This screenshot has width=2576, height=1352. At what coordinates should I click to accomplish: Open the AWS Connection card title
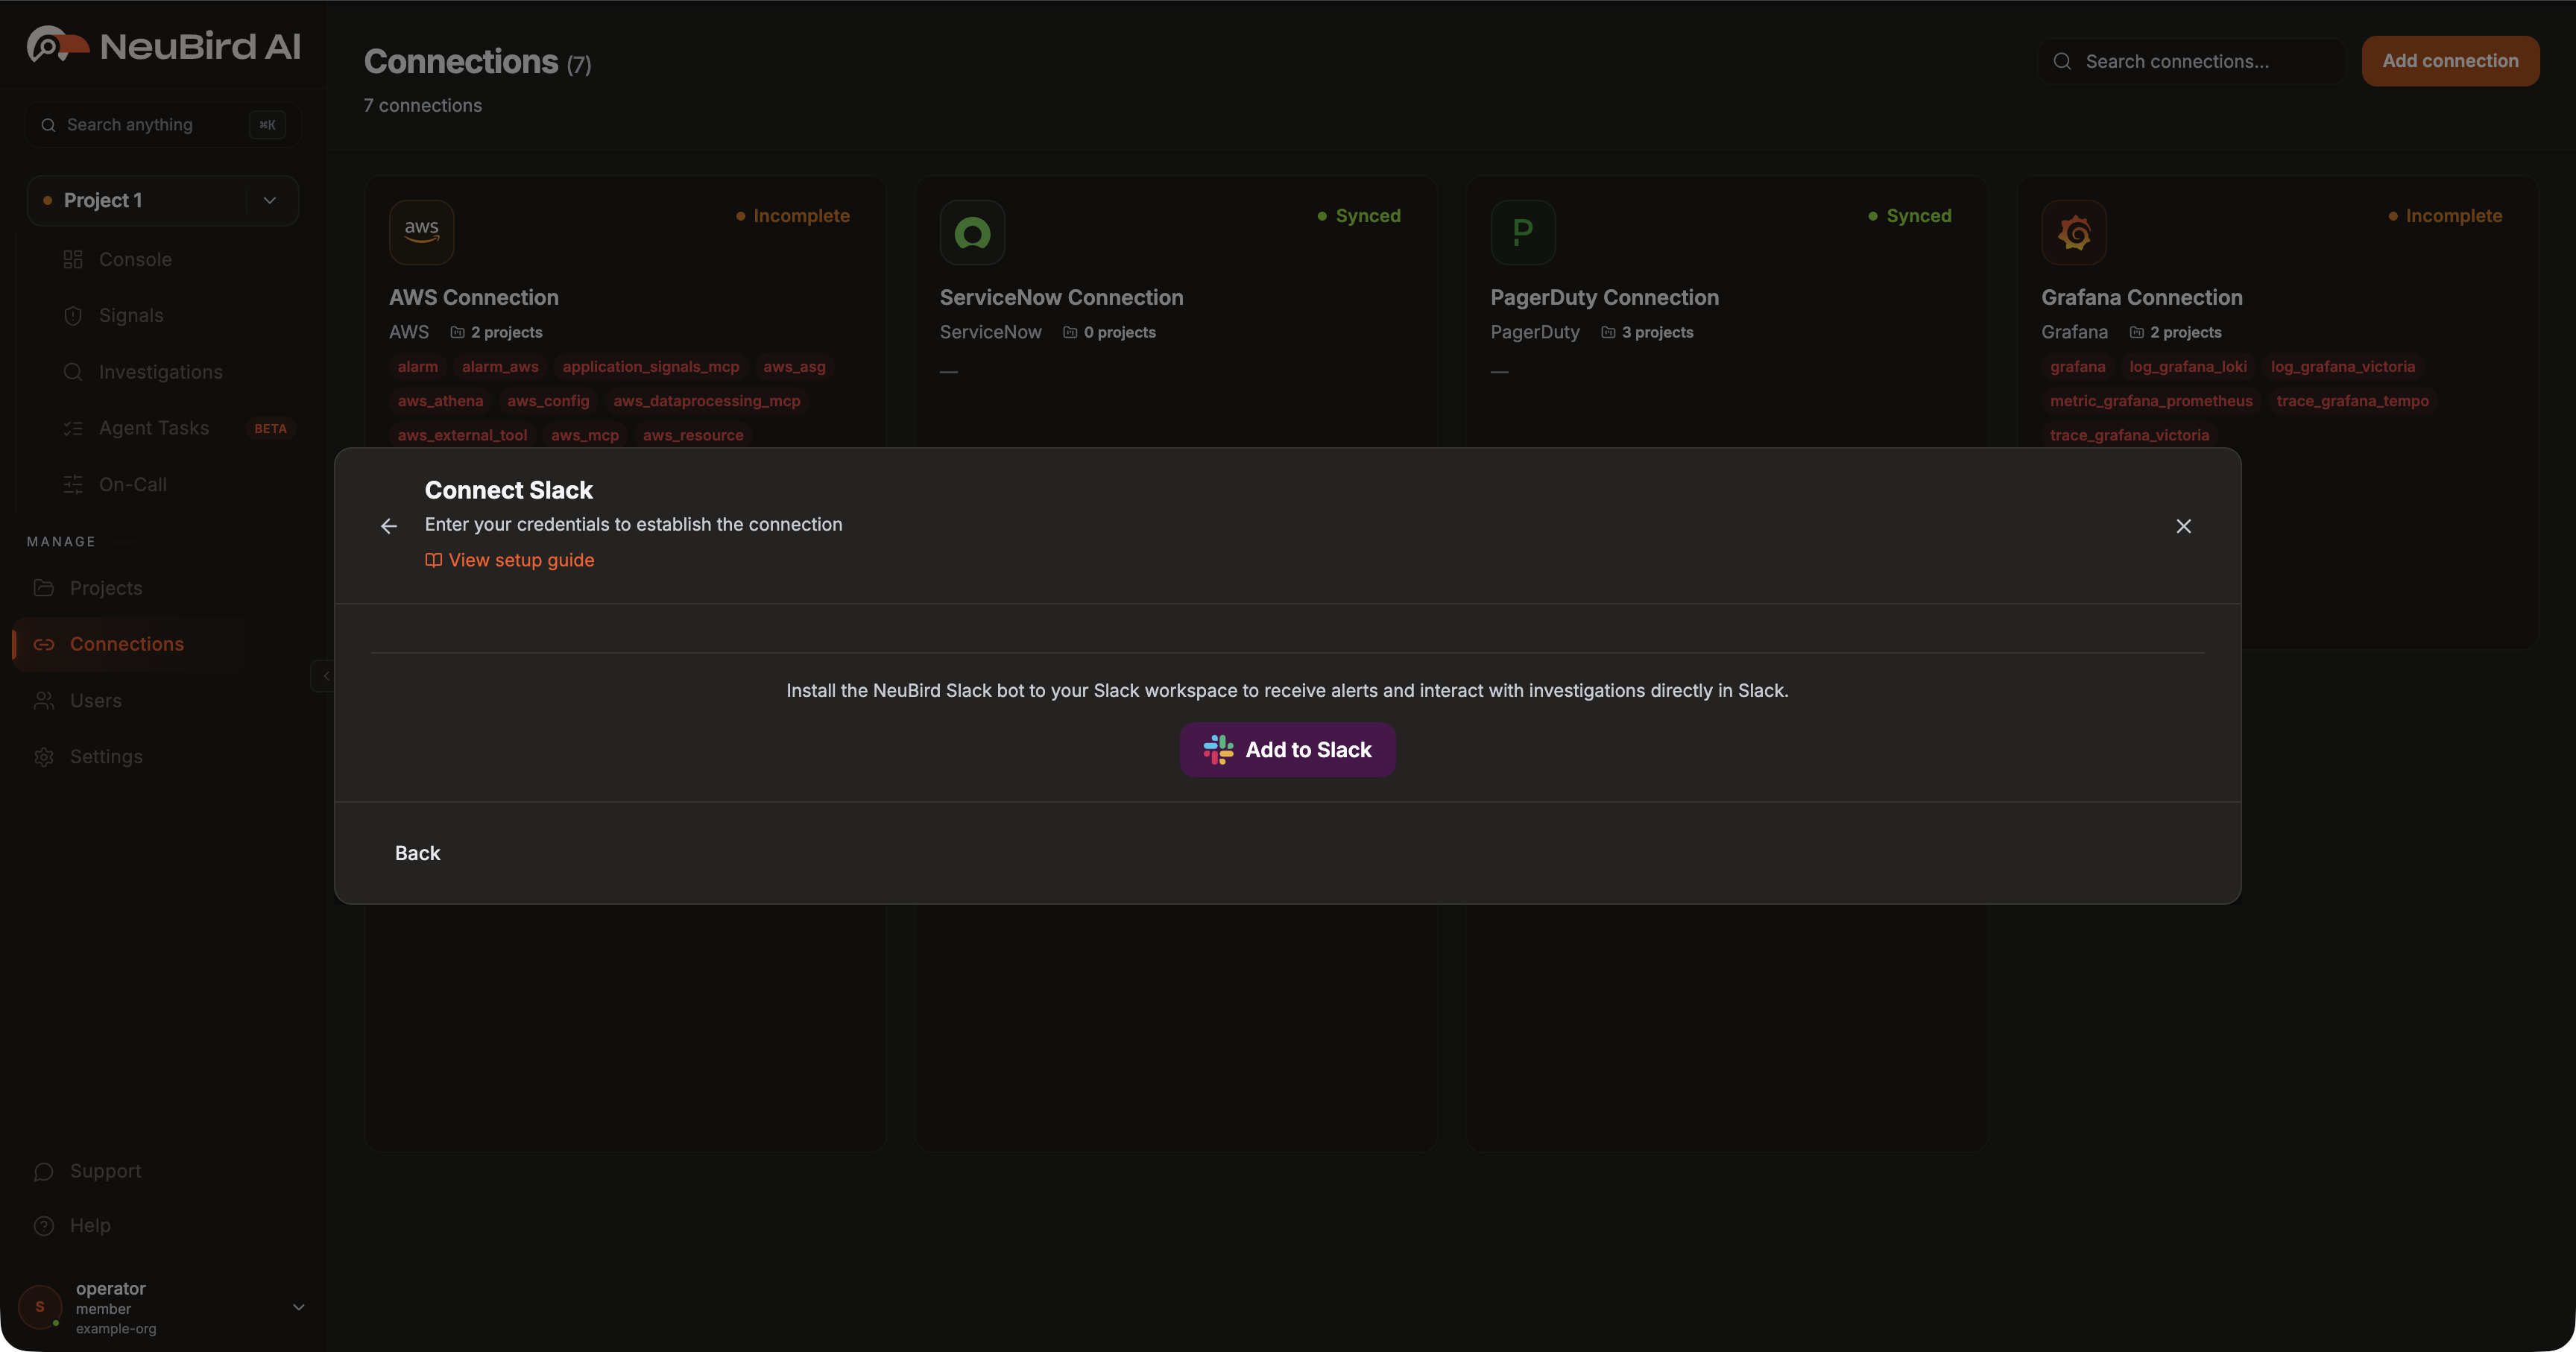pos(474,298)
